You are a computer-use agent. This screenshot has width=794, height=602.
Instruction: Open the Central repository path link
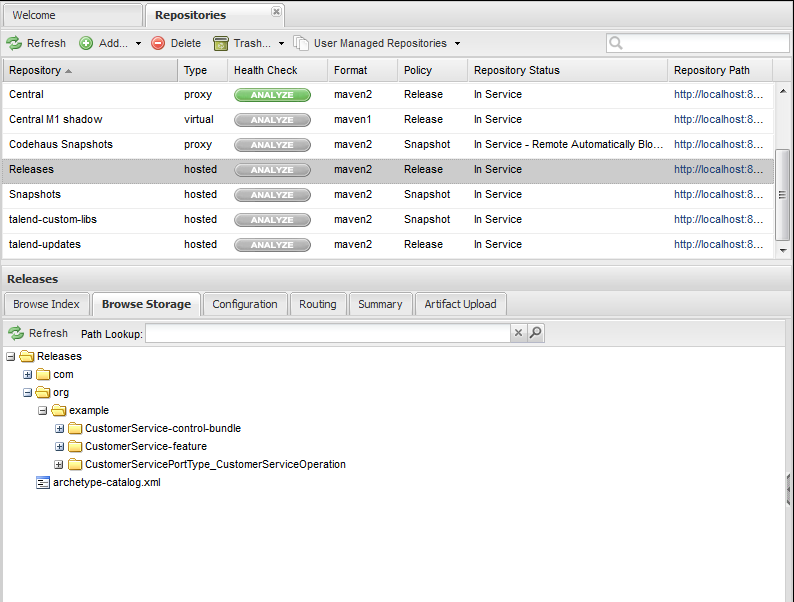pyautogui.click(x=718, y=95)
